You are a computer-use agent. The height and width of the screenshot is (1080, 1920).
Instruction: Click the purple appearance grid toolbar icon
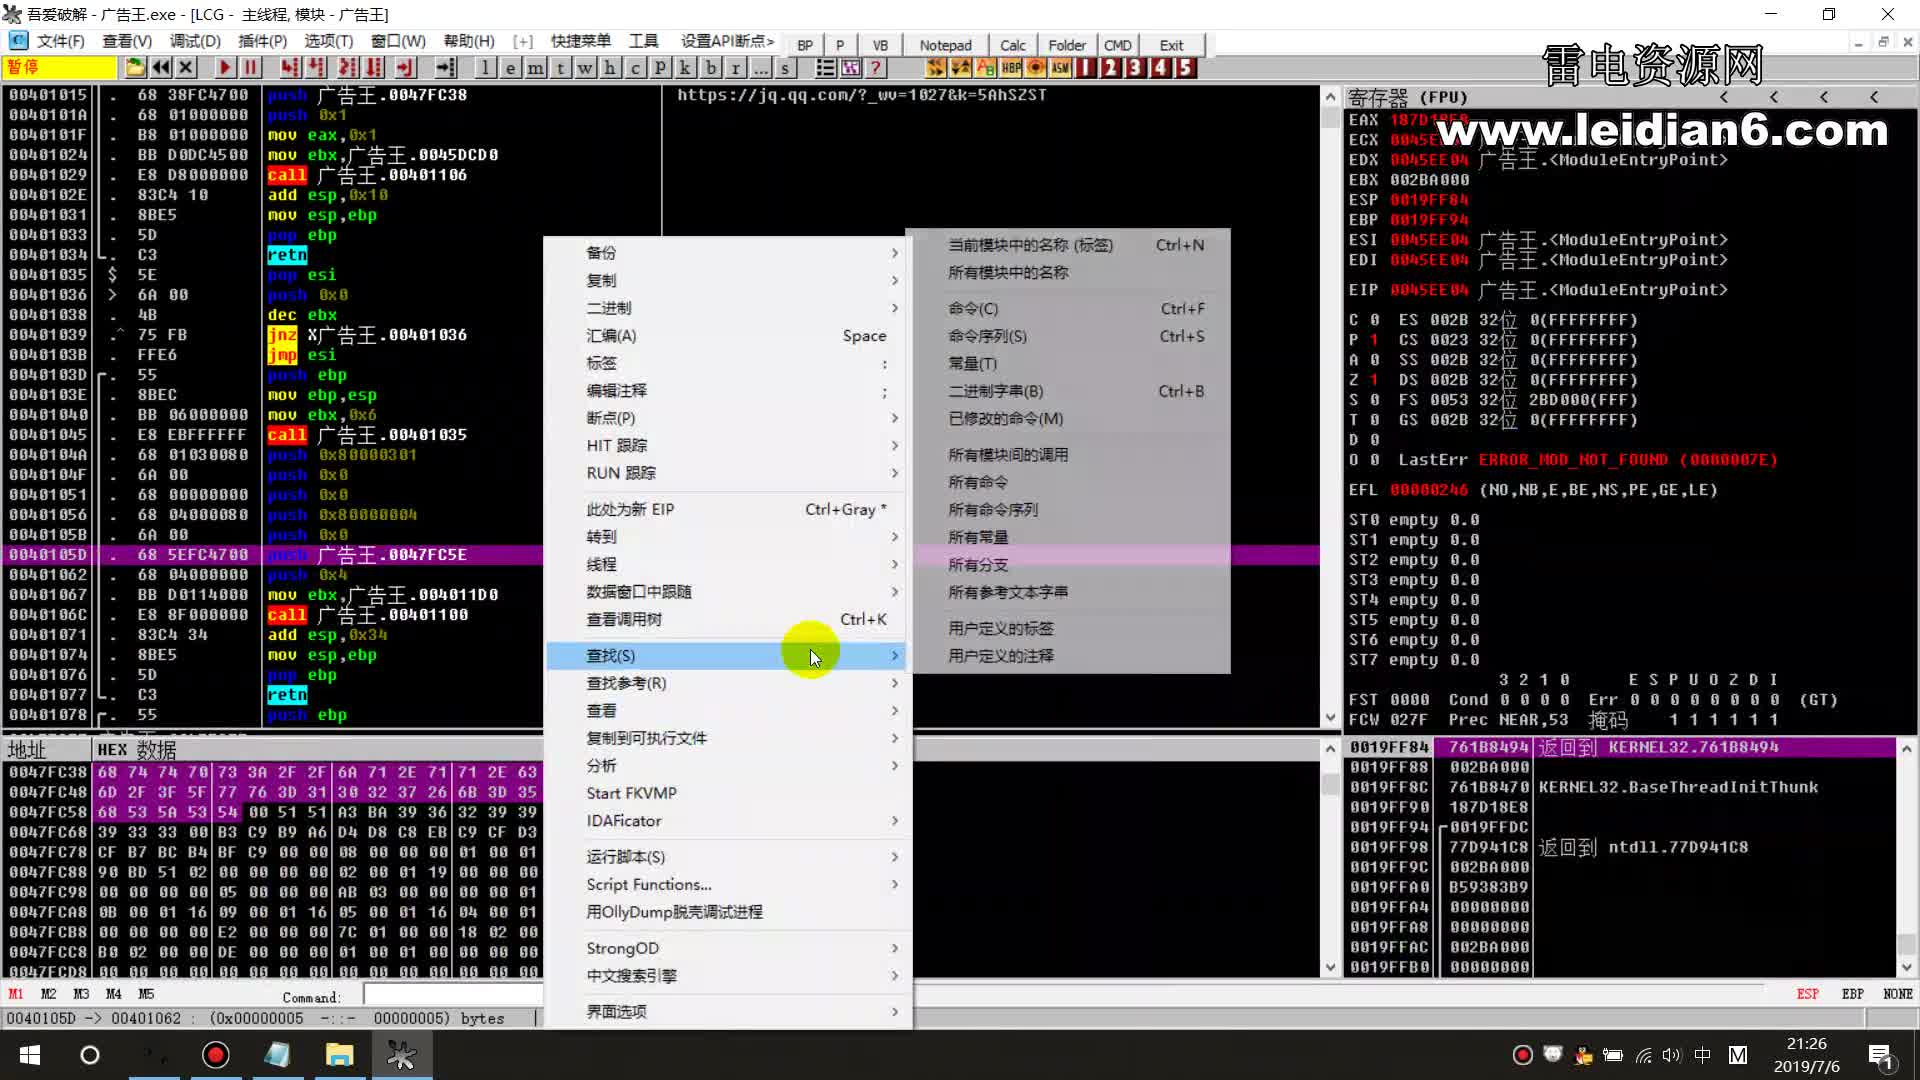851,67
